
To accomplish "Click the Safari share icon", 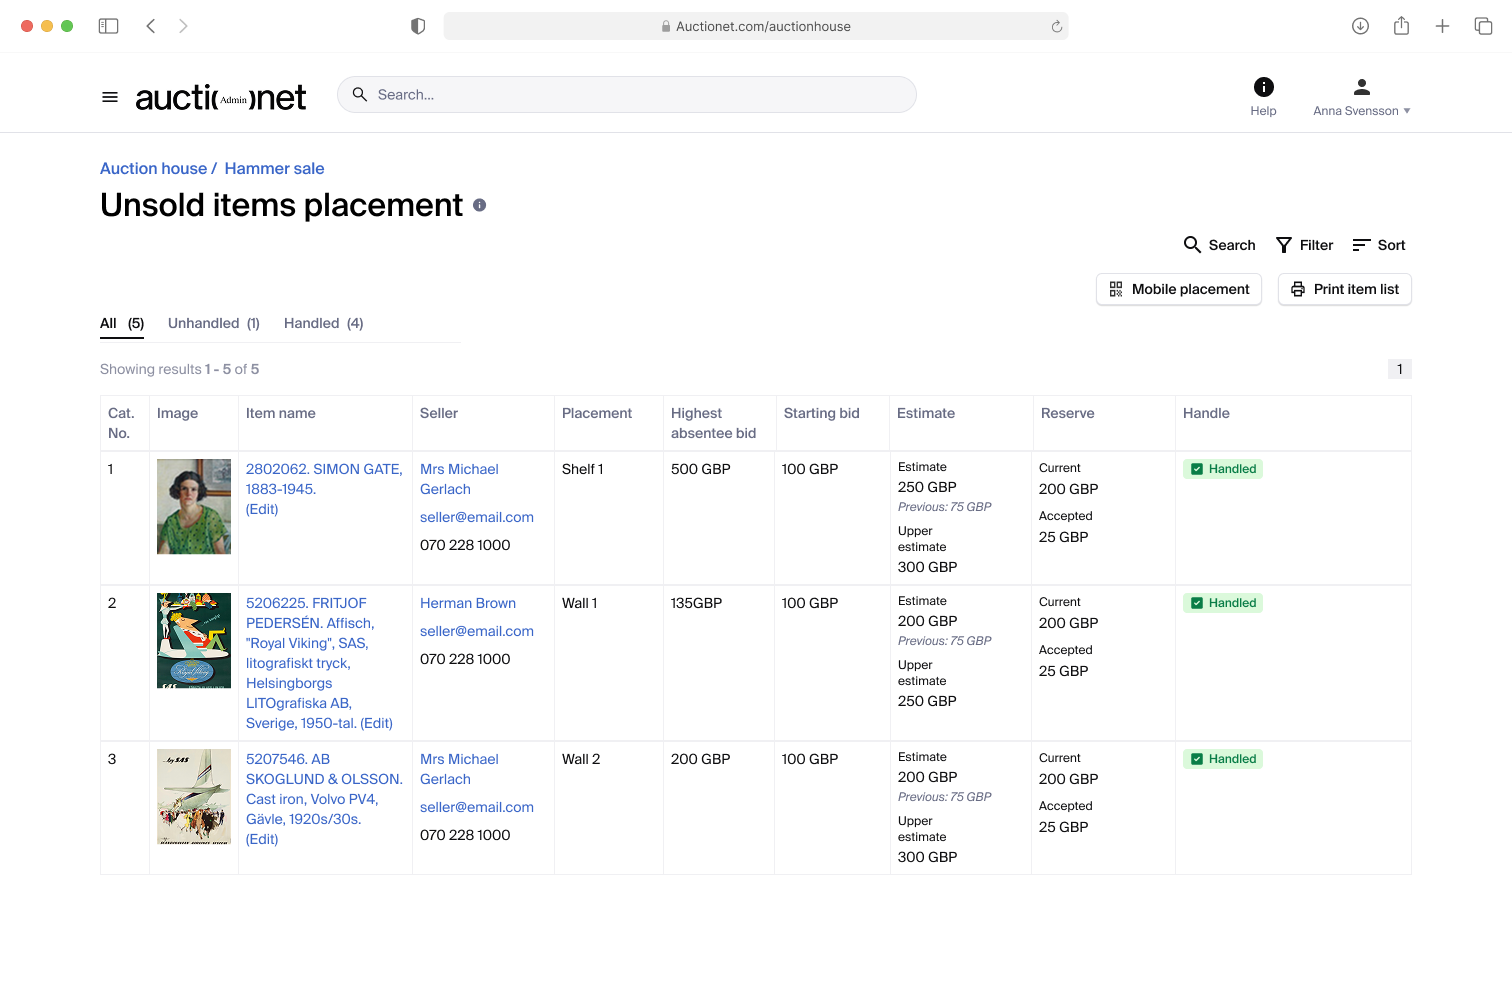I will point(1401,26).
